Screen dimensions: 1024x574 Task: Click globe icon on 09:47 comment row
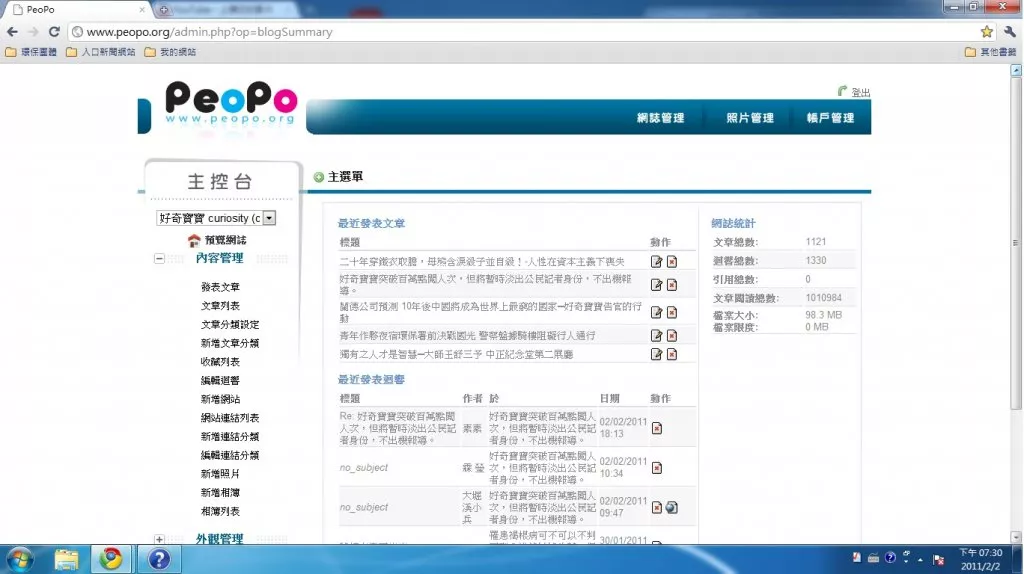[x=671, y=507]
